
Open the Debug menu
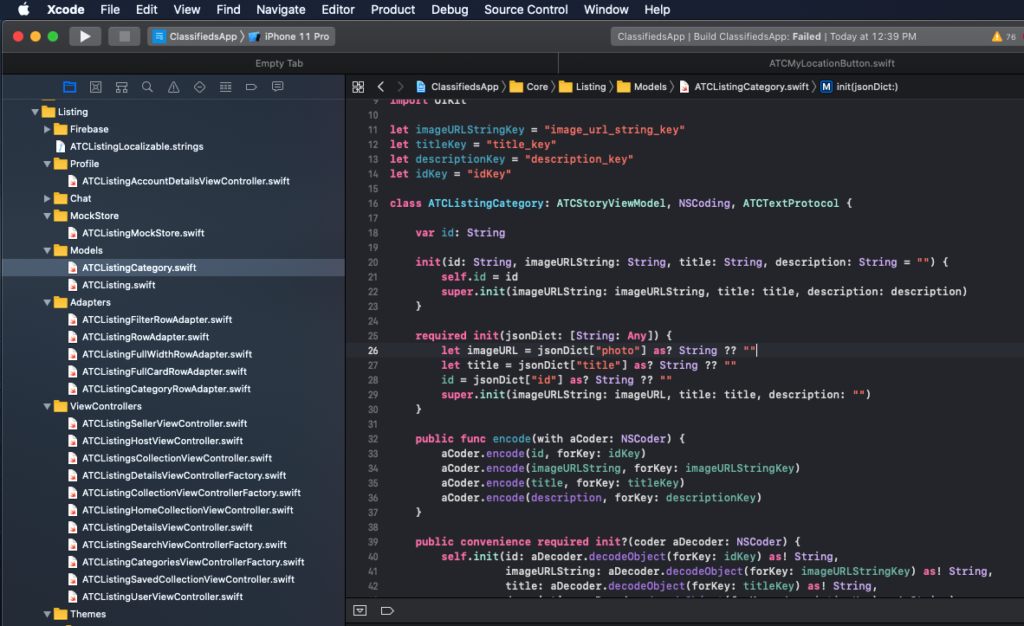pyautogui.click(x=450, y=10)
